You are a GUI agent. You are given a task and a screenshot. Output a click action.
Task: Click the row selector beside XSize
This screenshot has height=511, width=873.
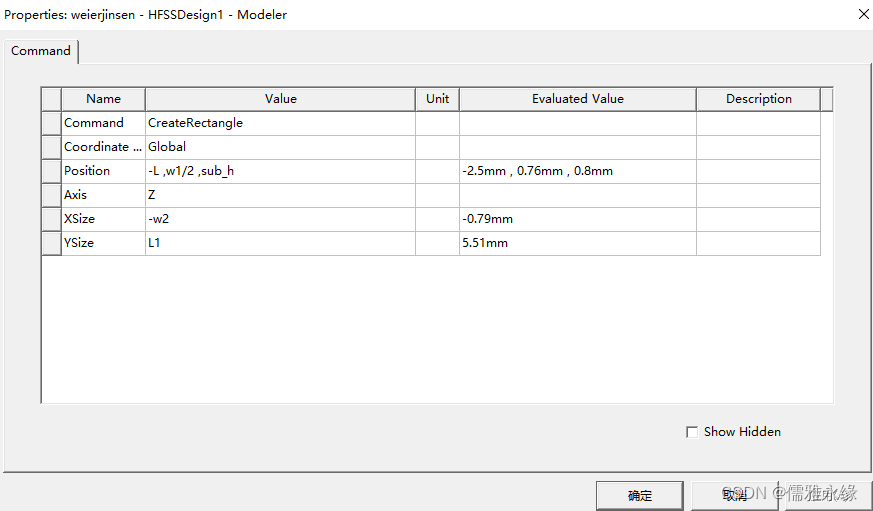click(x=52, y=219)
